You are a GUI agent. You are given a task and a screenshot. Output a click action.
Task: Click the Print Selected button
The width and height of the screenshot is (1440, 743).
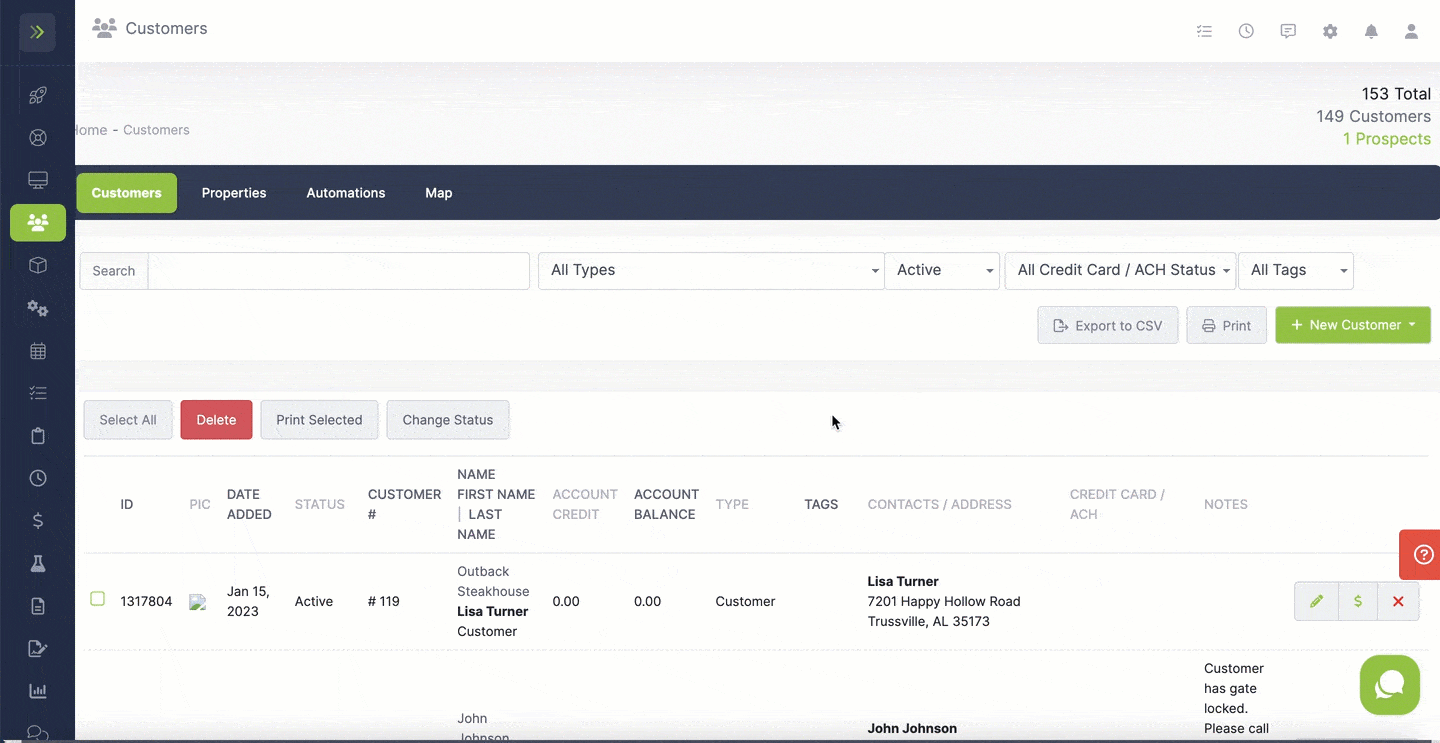319,420
